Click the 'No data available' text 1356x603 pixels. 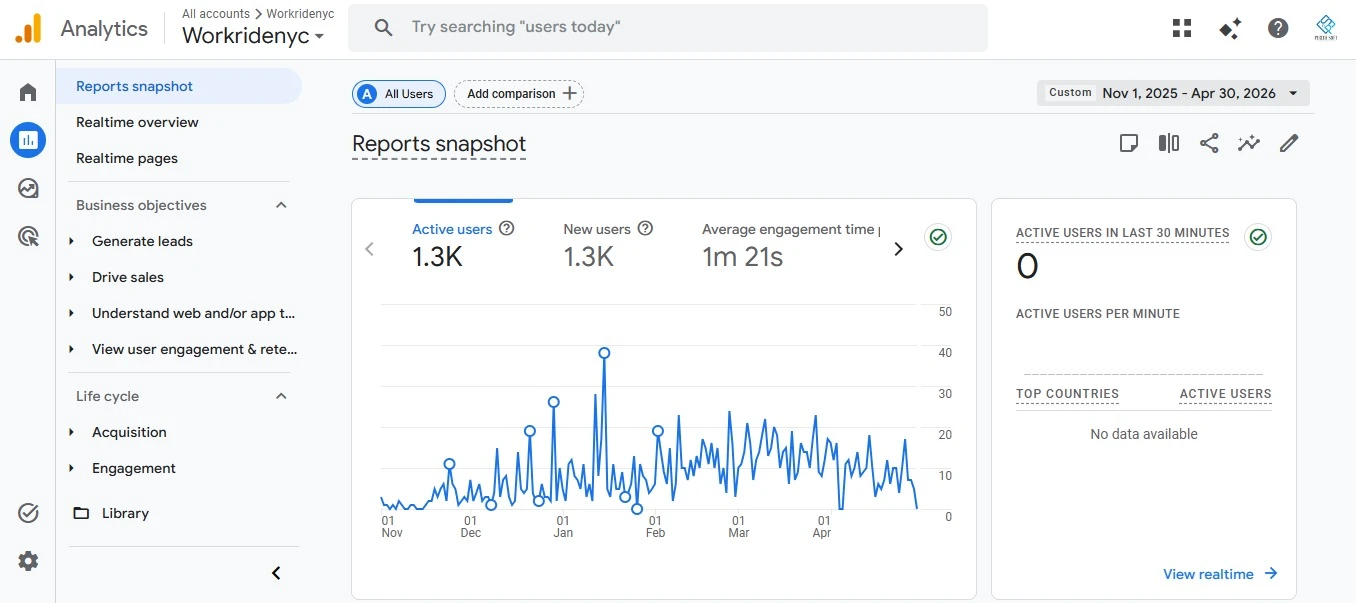pos(1144,434)
